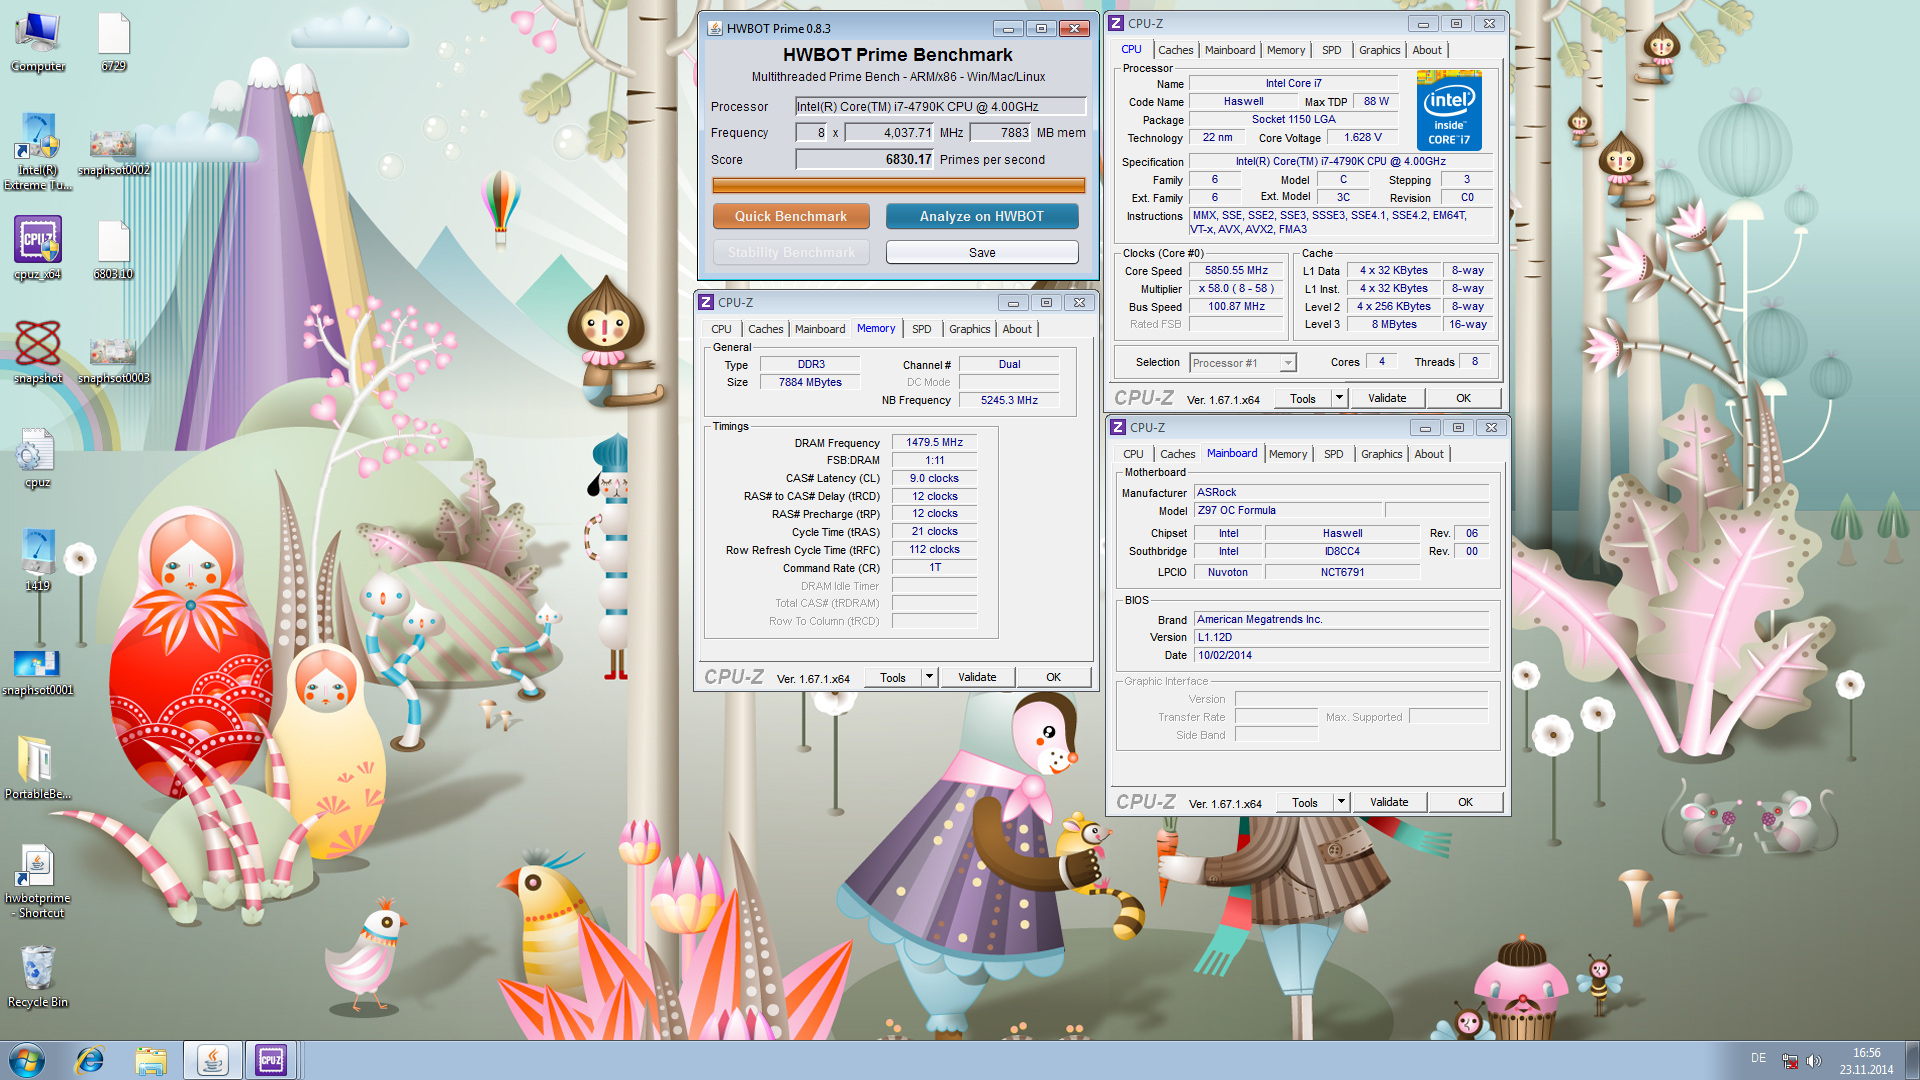Image resolution: width=1920 pixels, height=1080 pixels.
Task: Click Analyze on HWBOT button
Action: click(981, 216)
